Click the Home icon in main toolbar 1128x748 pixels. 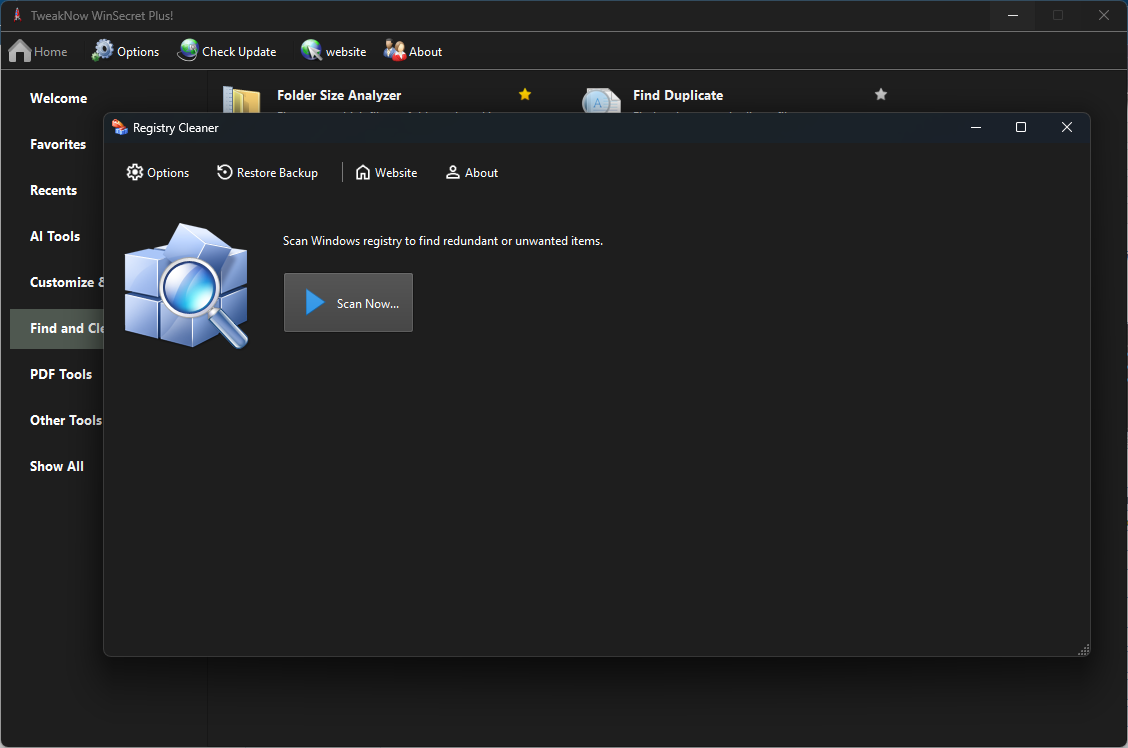(x=20, y=51)
